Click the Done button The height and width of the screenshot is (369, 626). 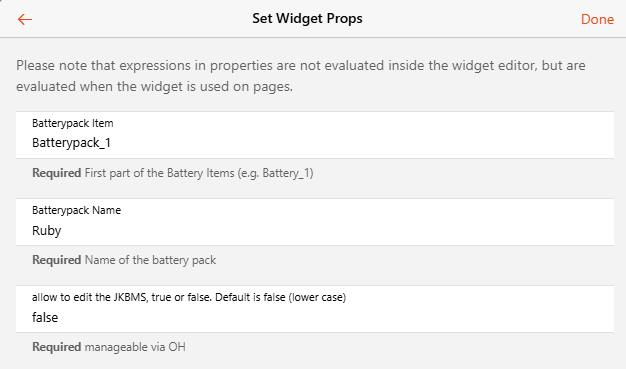click(x=597, y=19)
